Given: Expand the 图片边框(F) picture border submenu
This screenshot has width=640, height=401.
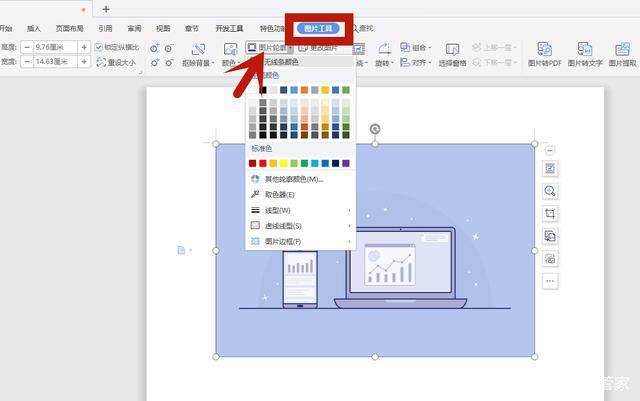Looking at the screenshot, I should tap(300, 241).
